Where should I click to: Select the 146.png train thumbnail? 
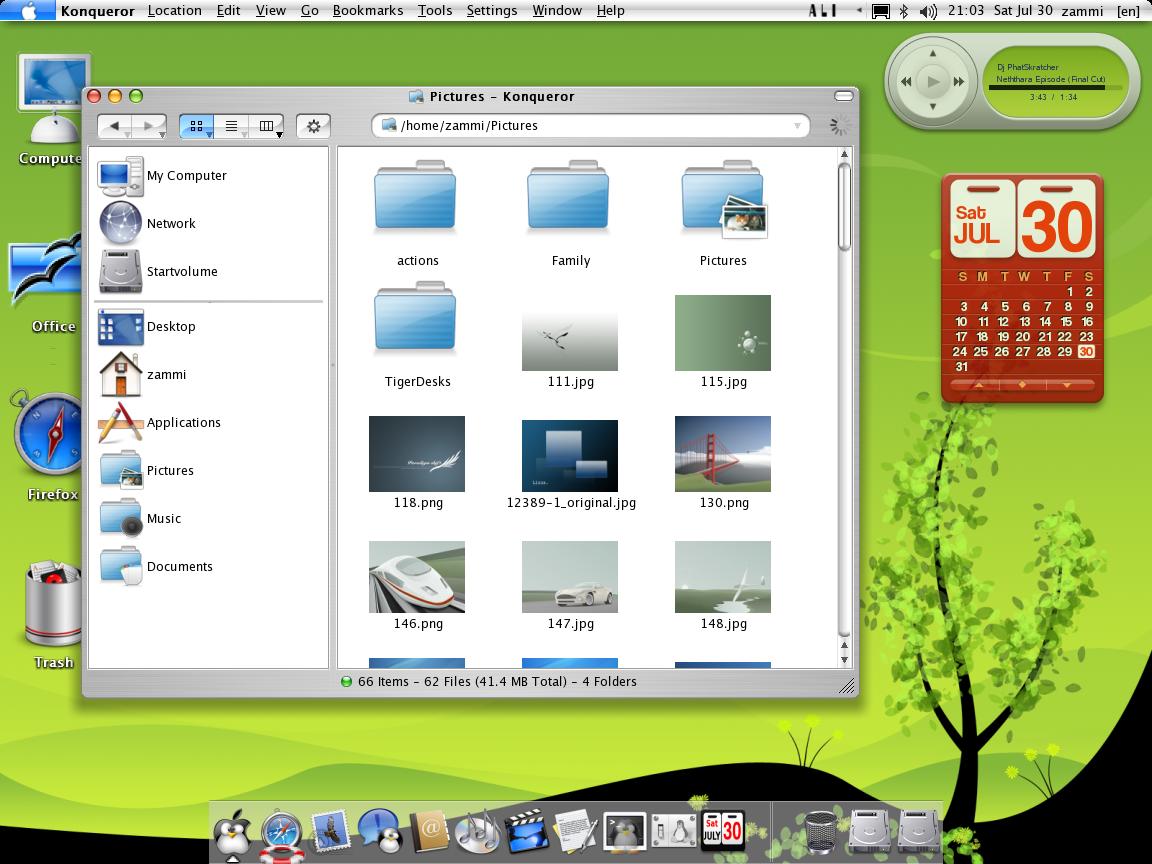(417, 577)
